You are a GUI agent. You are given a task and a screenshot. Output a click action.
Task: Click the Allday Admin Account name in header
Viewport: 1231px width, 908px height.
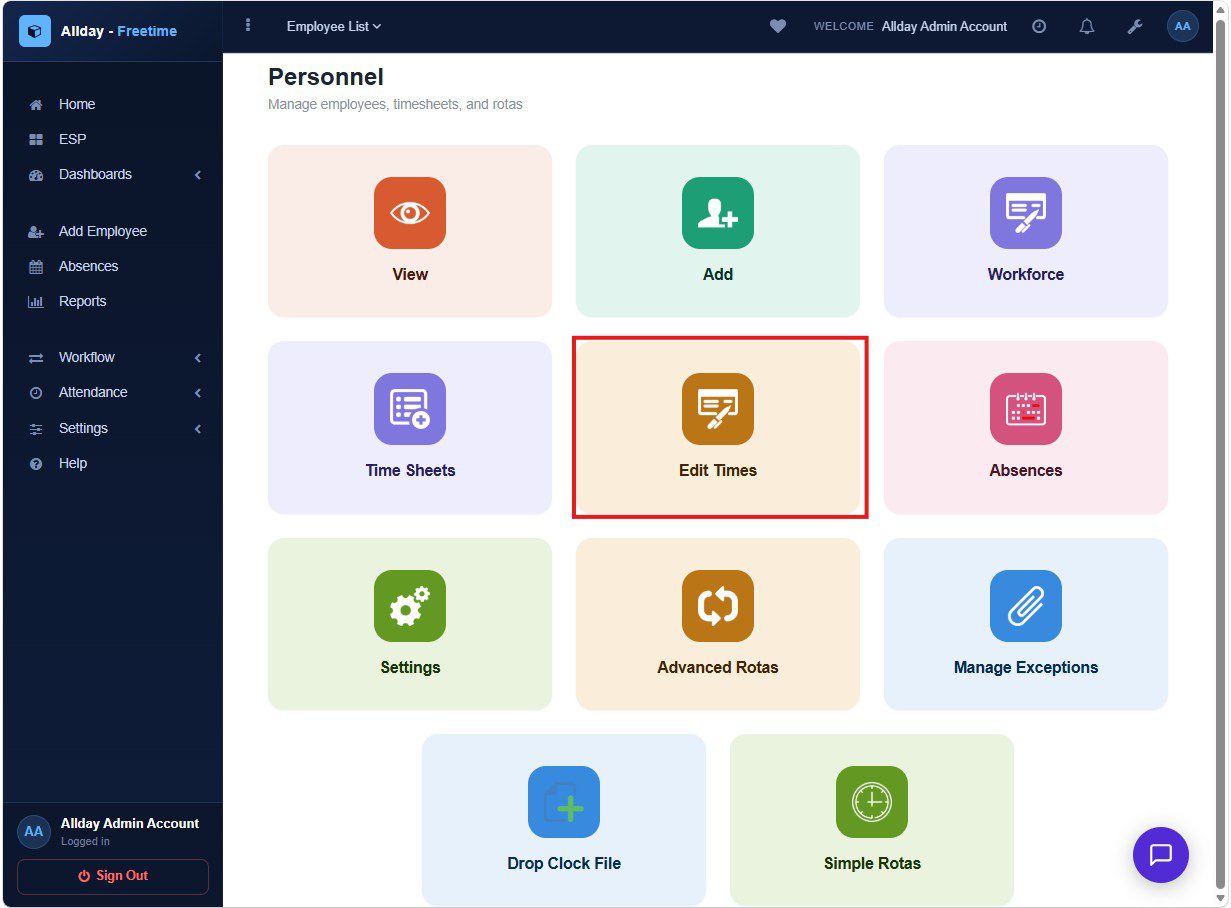click(x=944, y=27)
